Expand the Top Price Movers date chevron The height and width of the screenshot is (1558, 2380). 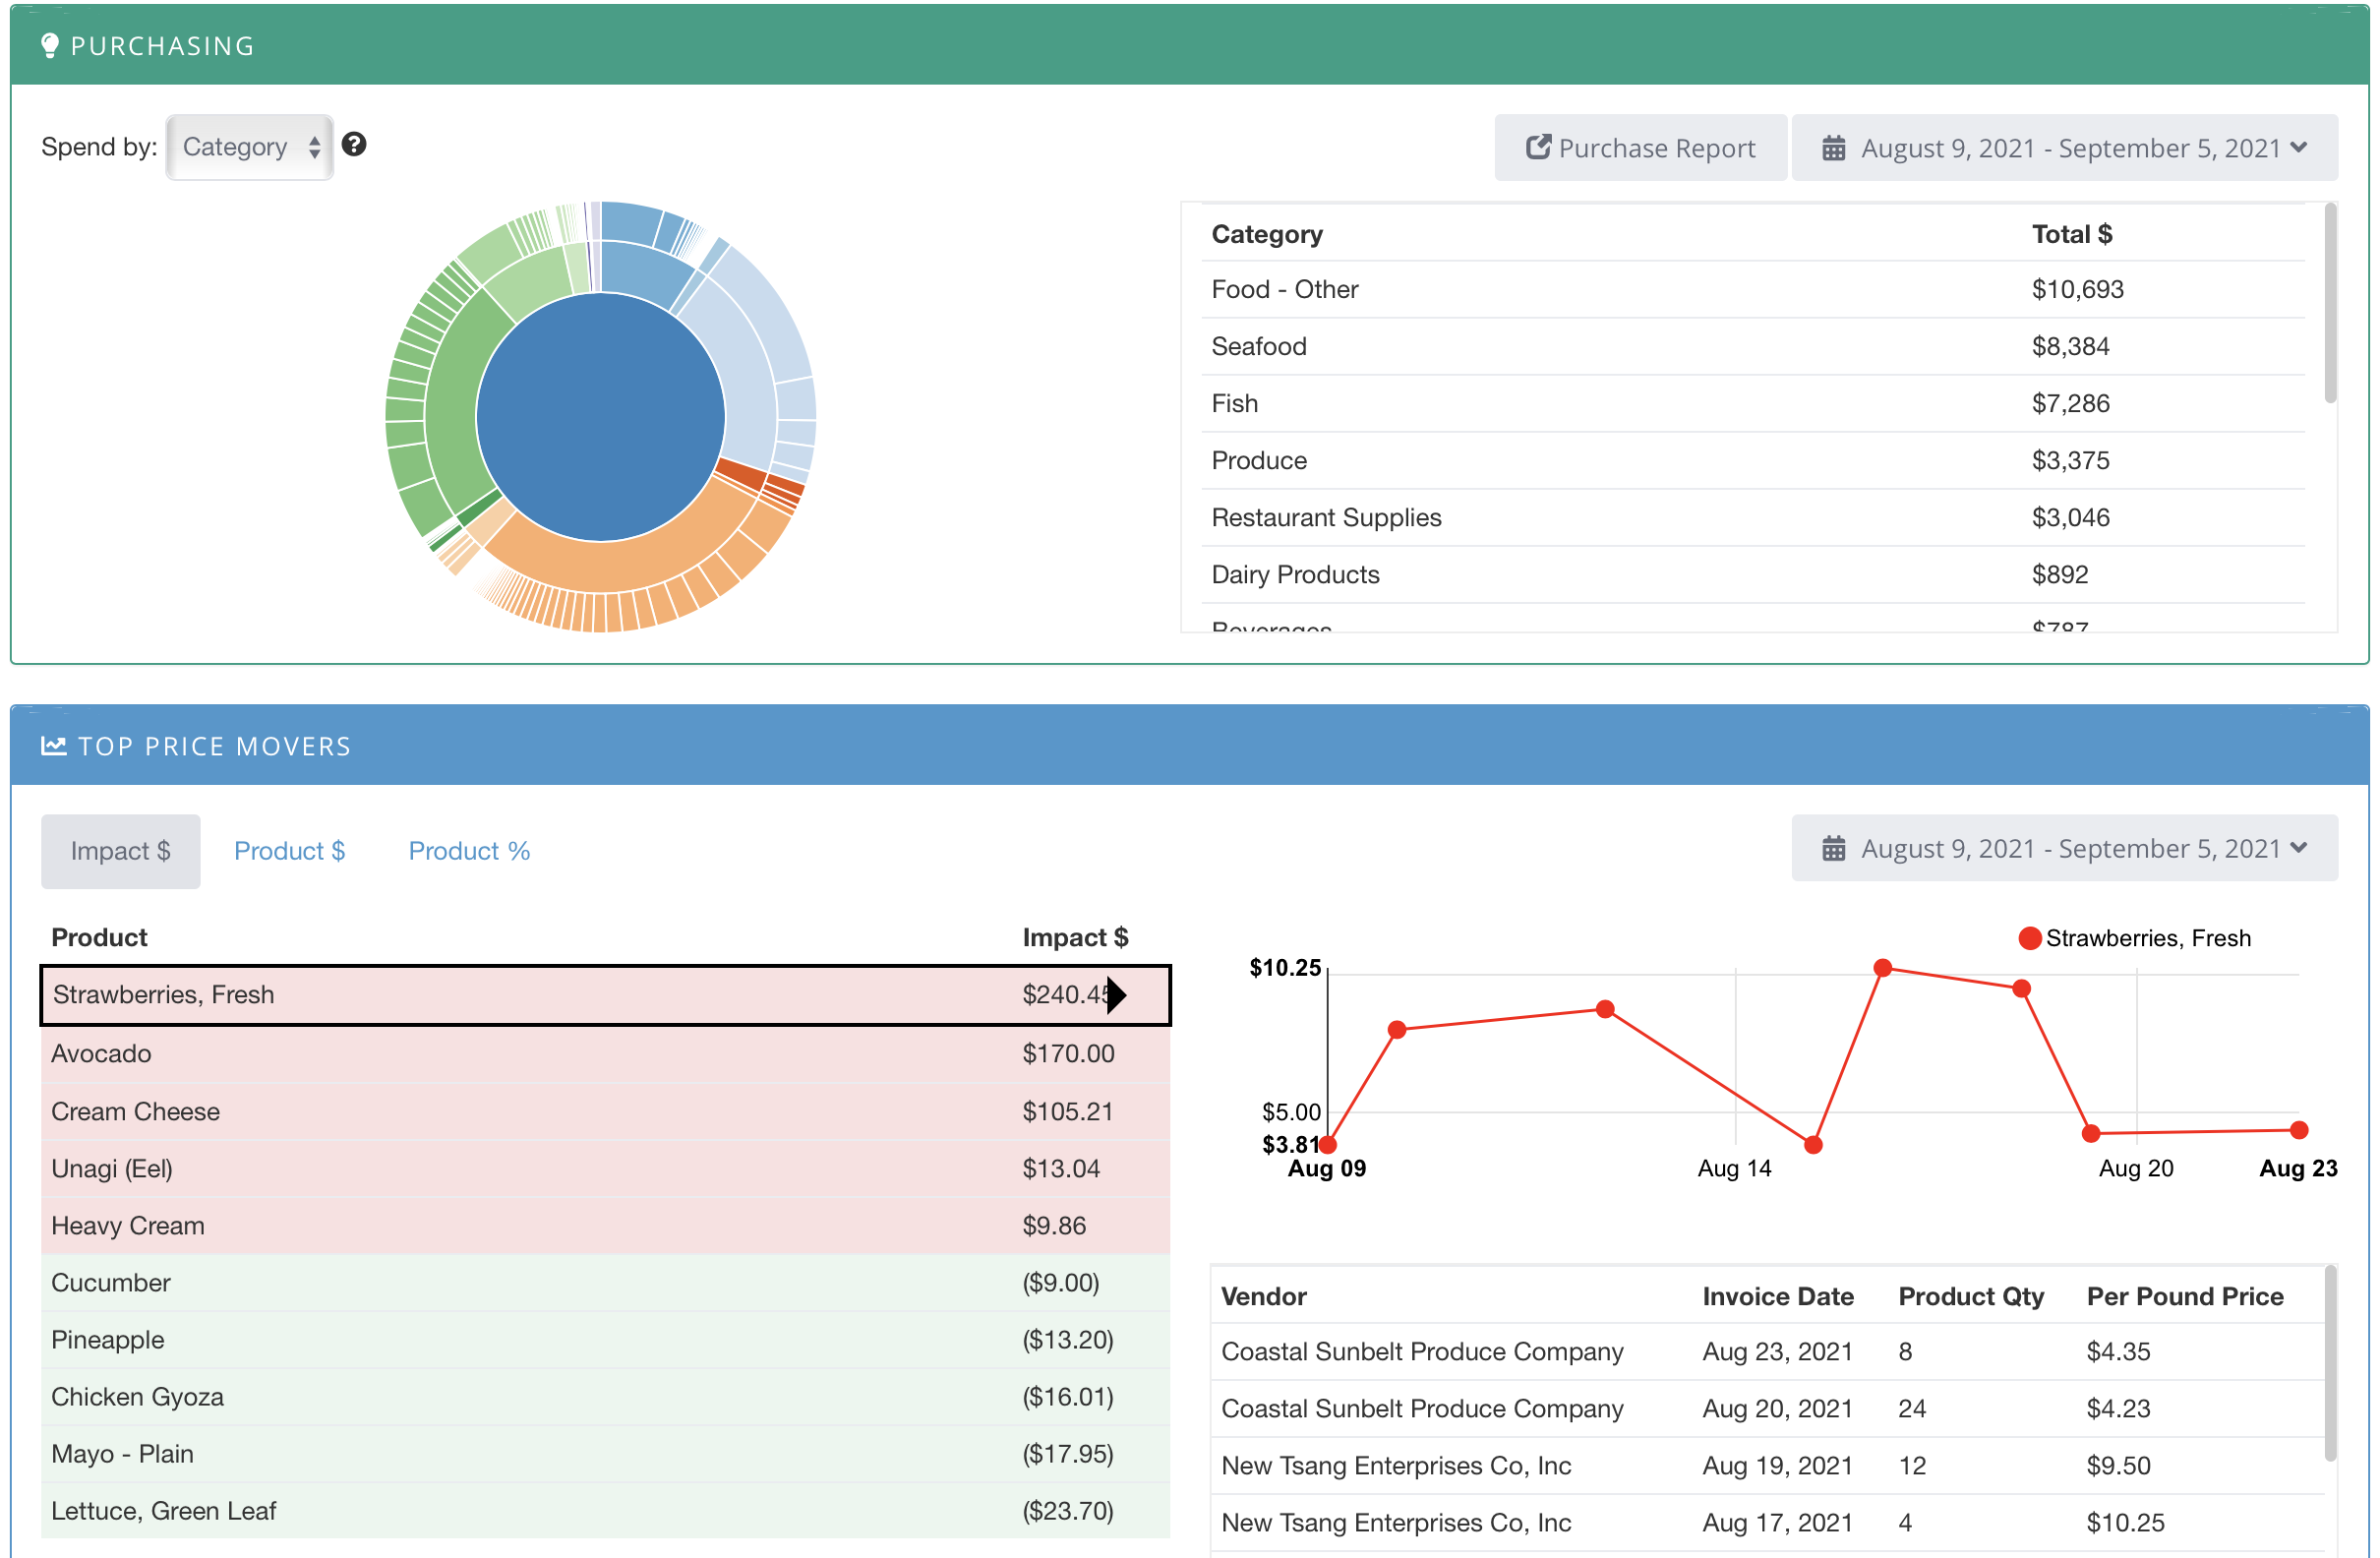pos(2299,848)
